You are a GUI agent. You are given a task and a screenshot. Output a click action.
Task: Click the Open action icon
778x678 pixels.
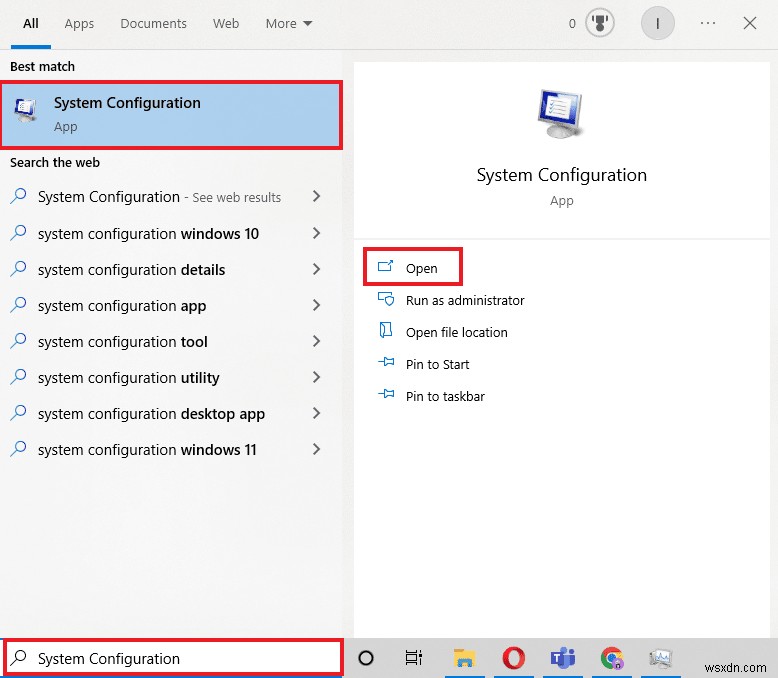[x=386, y=267]
